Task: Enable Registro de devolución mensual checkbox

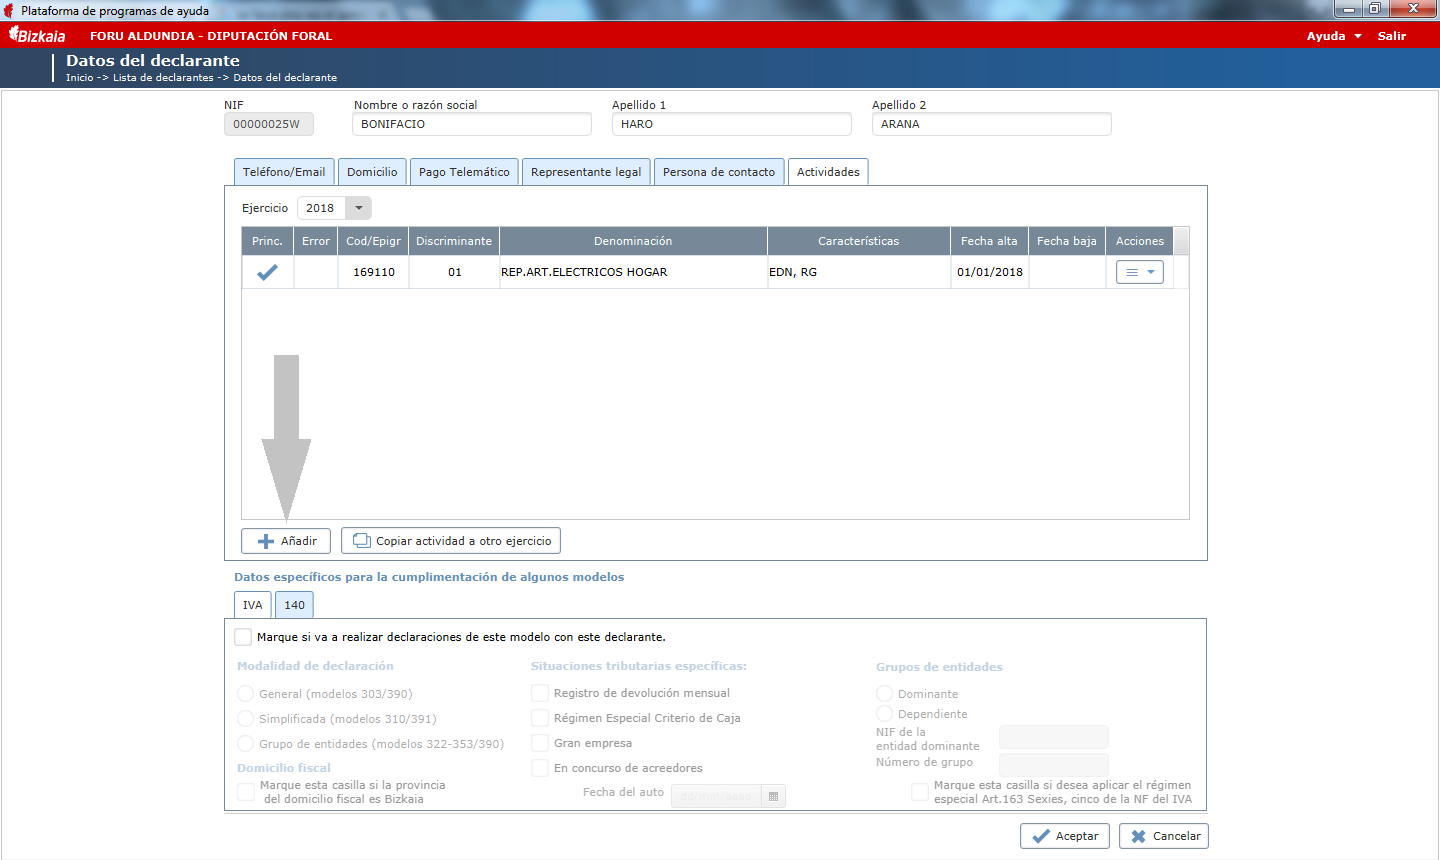Action: coord(540,693)
